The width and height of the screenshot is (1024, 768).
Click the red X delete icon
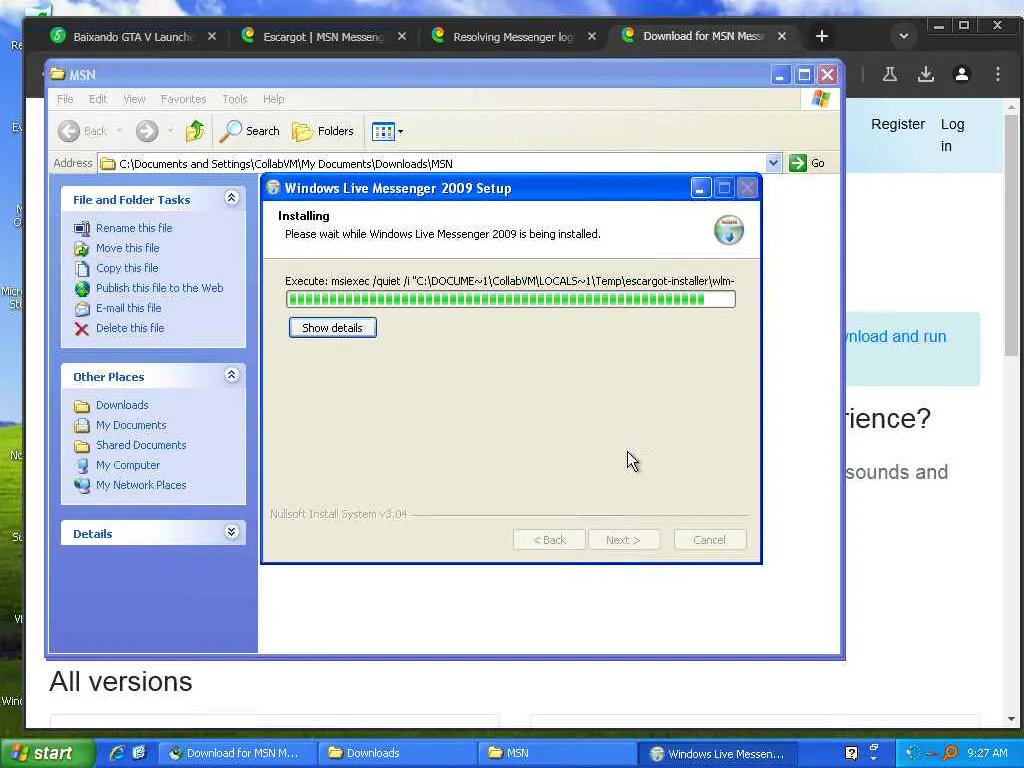tap(82, 328)
